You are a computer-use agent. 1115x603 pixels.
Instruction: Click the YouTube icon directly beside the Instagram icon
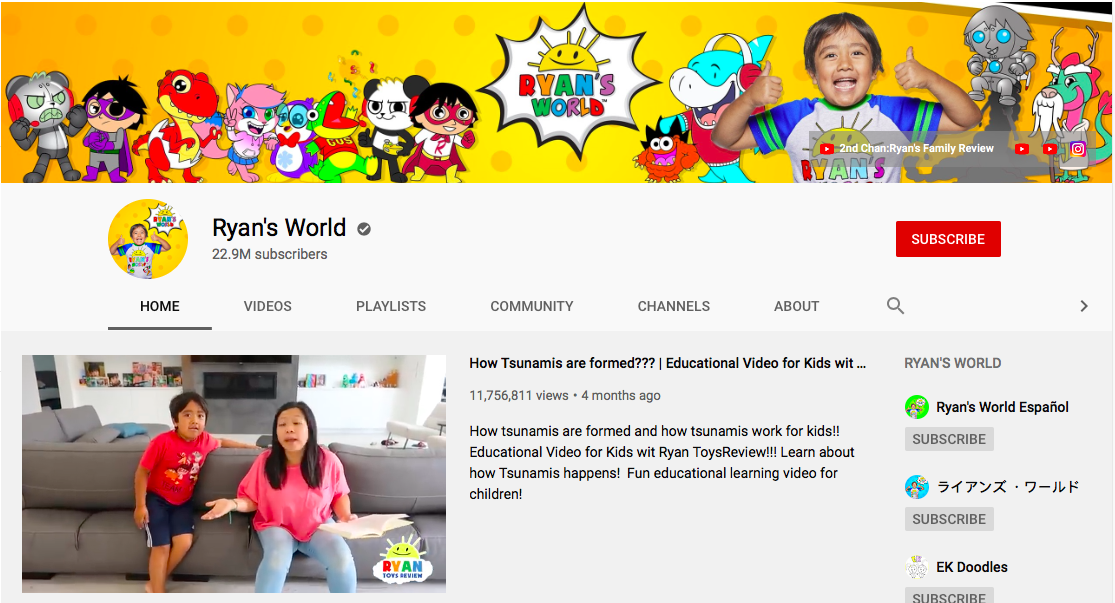tap(1050, 149)
